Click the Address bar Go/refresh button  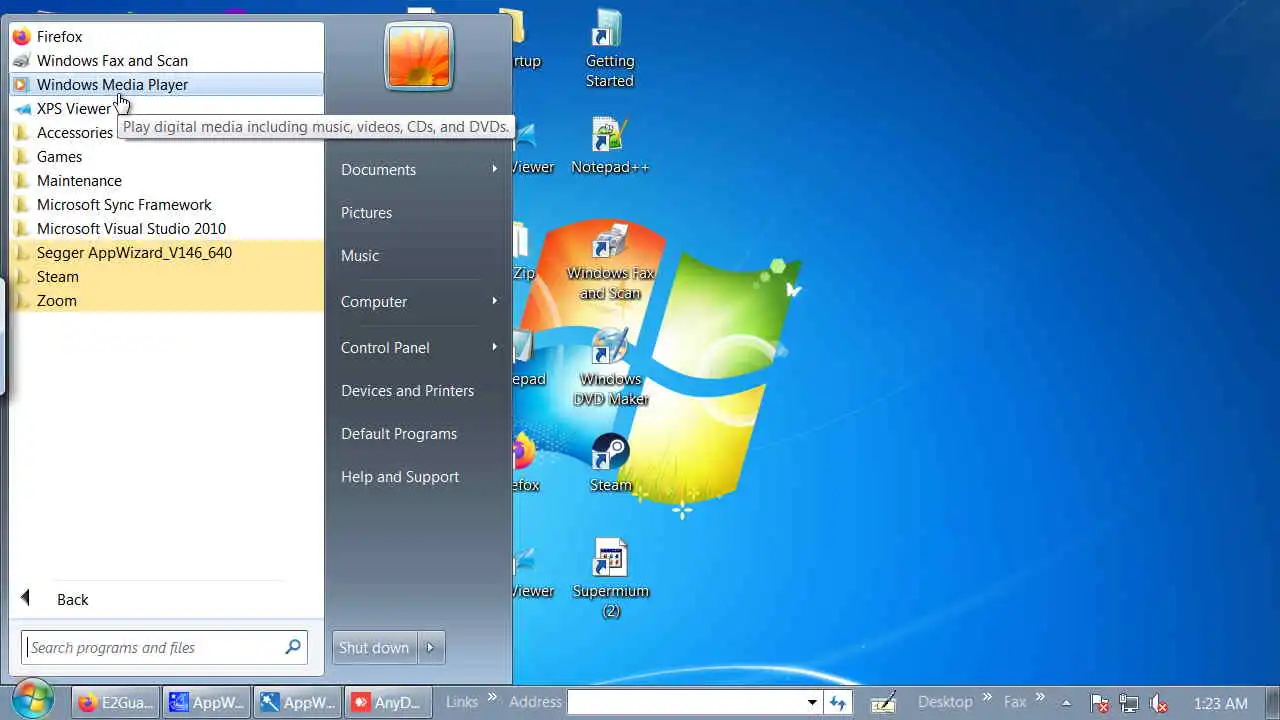(838, 702)
